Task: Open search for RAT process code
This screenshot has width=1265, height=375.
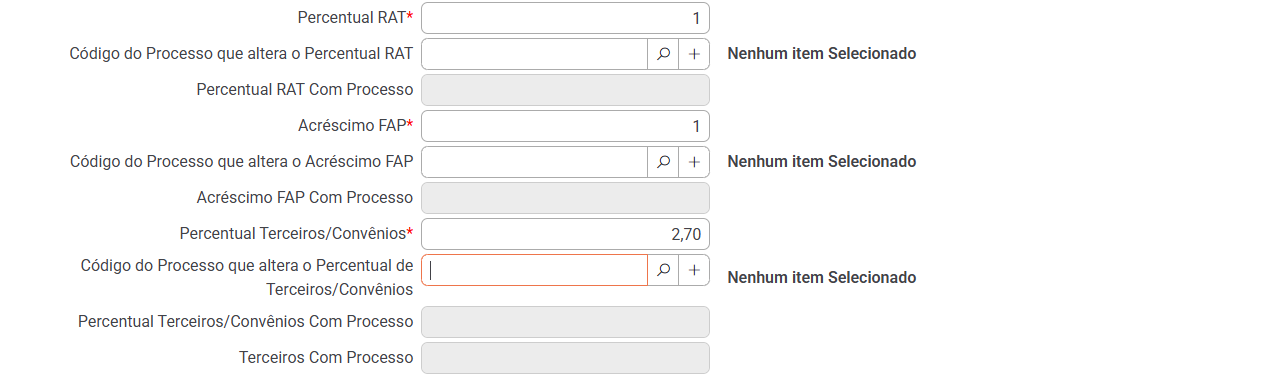Action: (x=663, y=54)
